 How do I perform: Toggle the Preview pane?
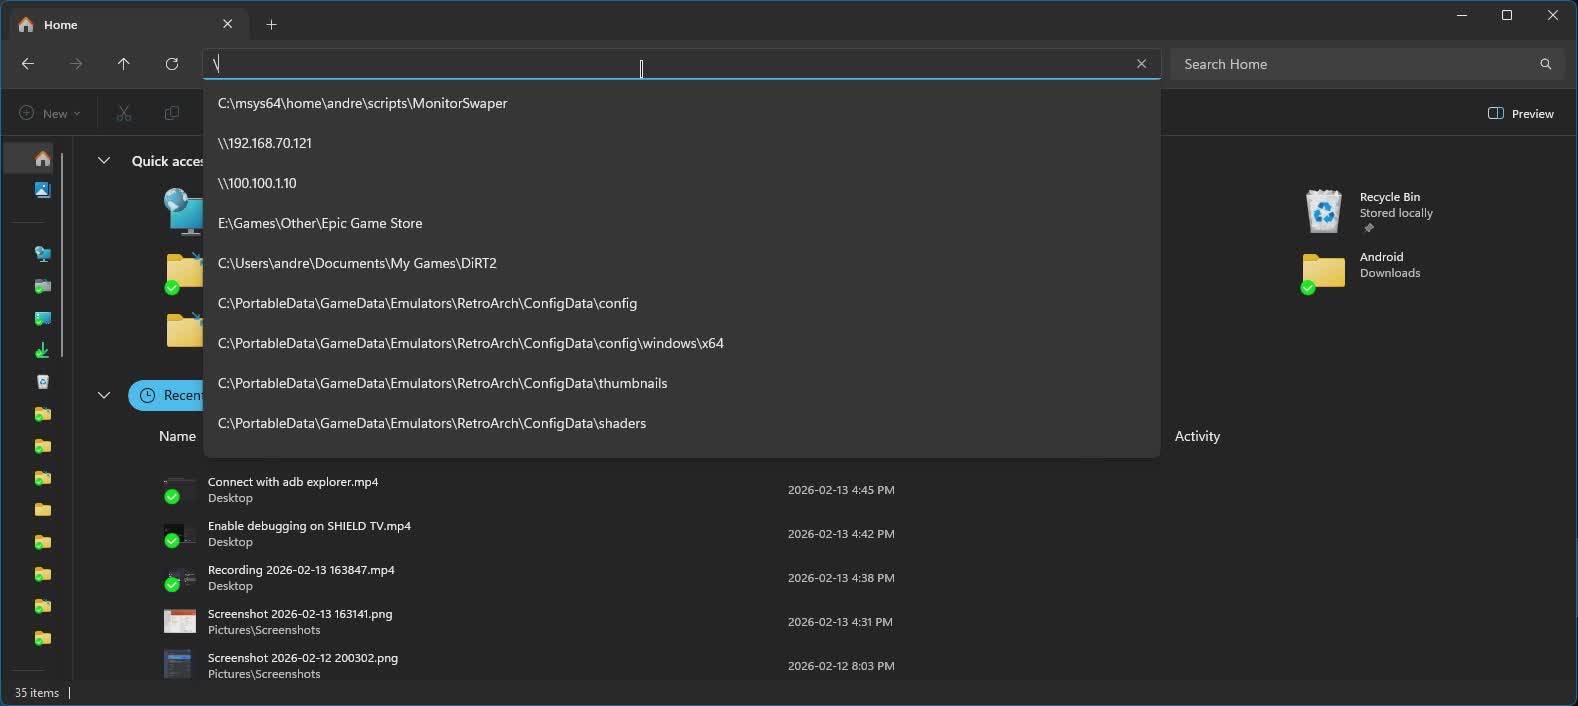(1521, 113)
